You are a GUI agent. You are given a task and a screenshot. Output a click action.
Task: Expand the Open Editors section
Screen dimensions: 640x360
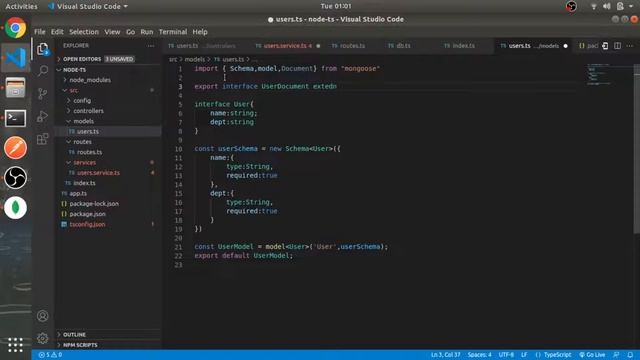[x=108, y=59]
